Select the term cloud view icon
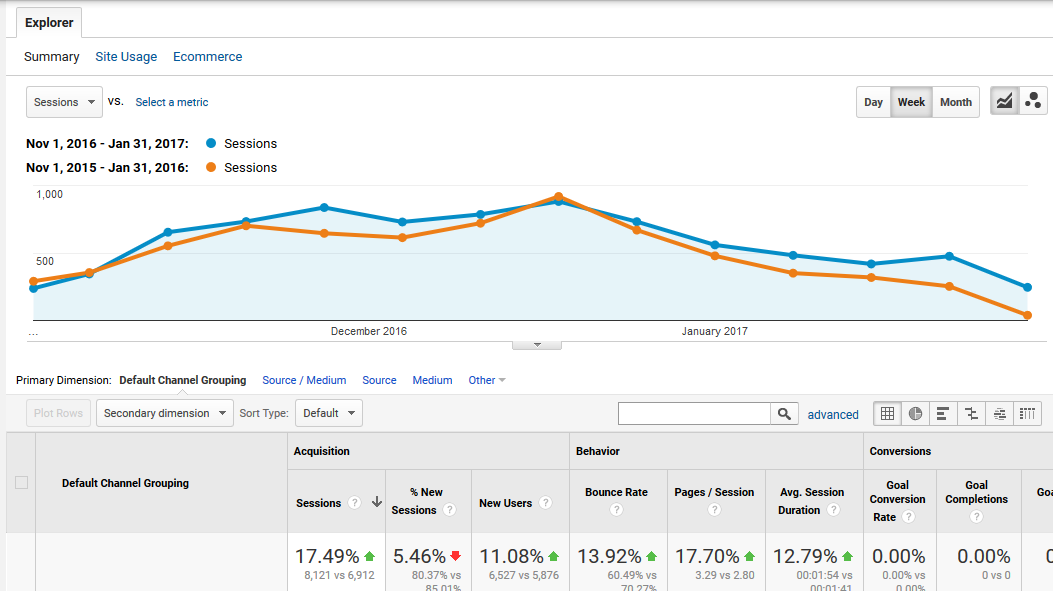Viewport: 1053px width, 591px height. coord(999,414)
